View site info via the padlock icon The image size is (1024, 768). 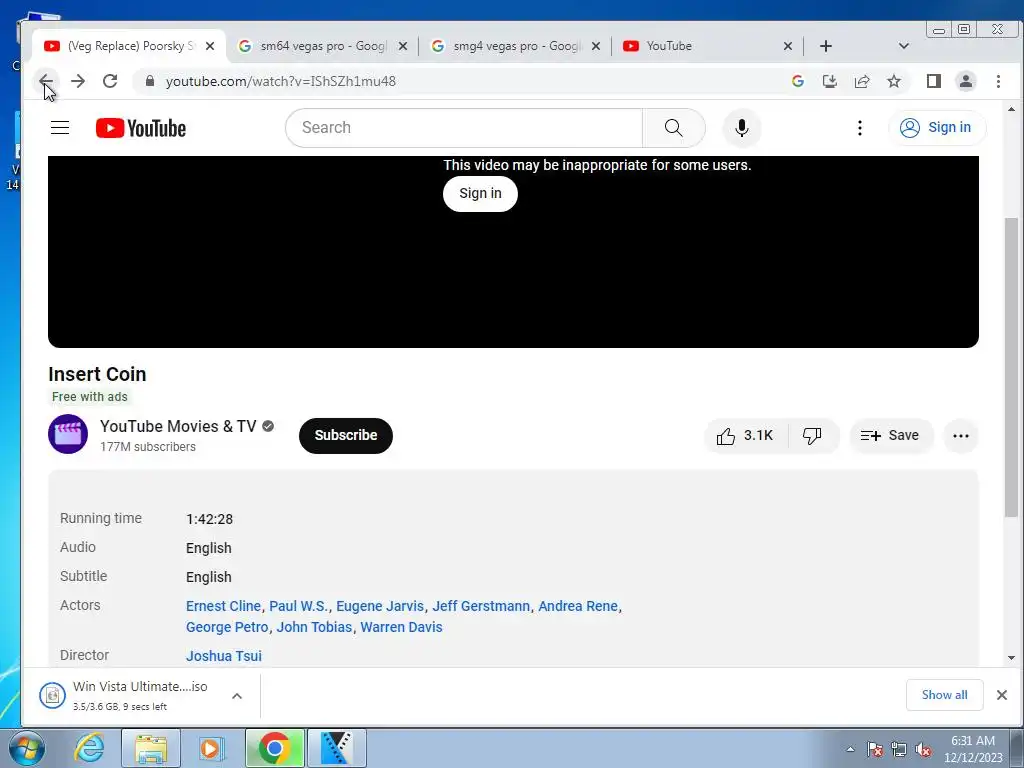point(150,81)
